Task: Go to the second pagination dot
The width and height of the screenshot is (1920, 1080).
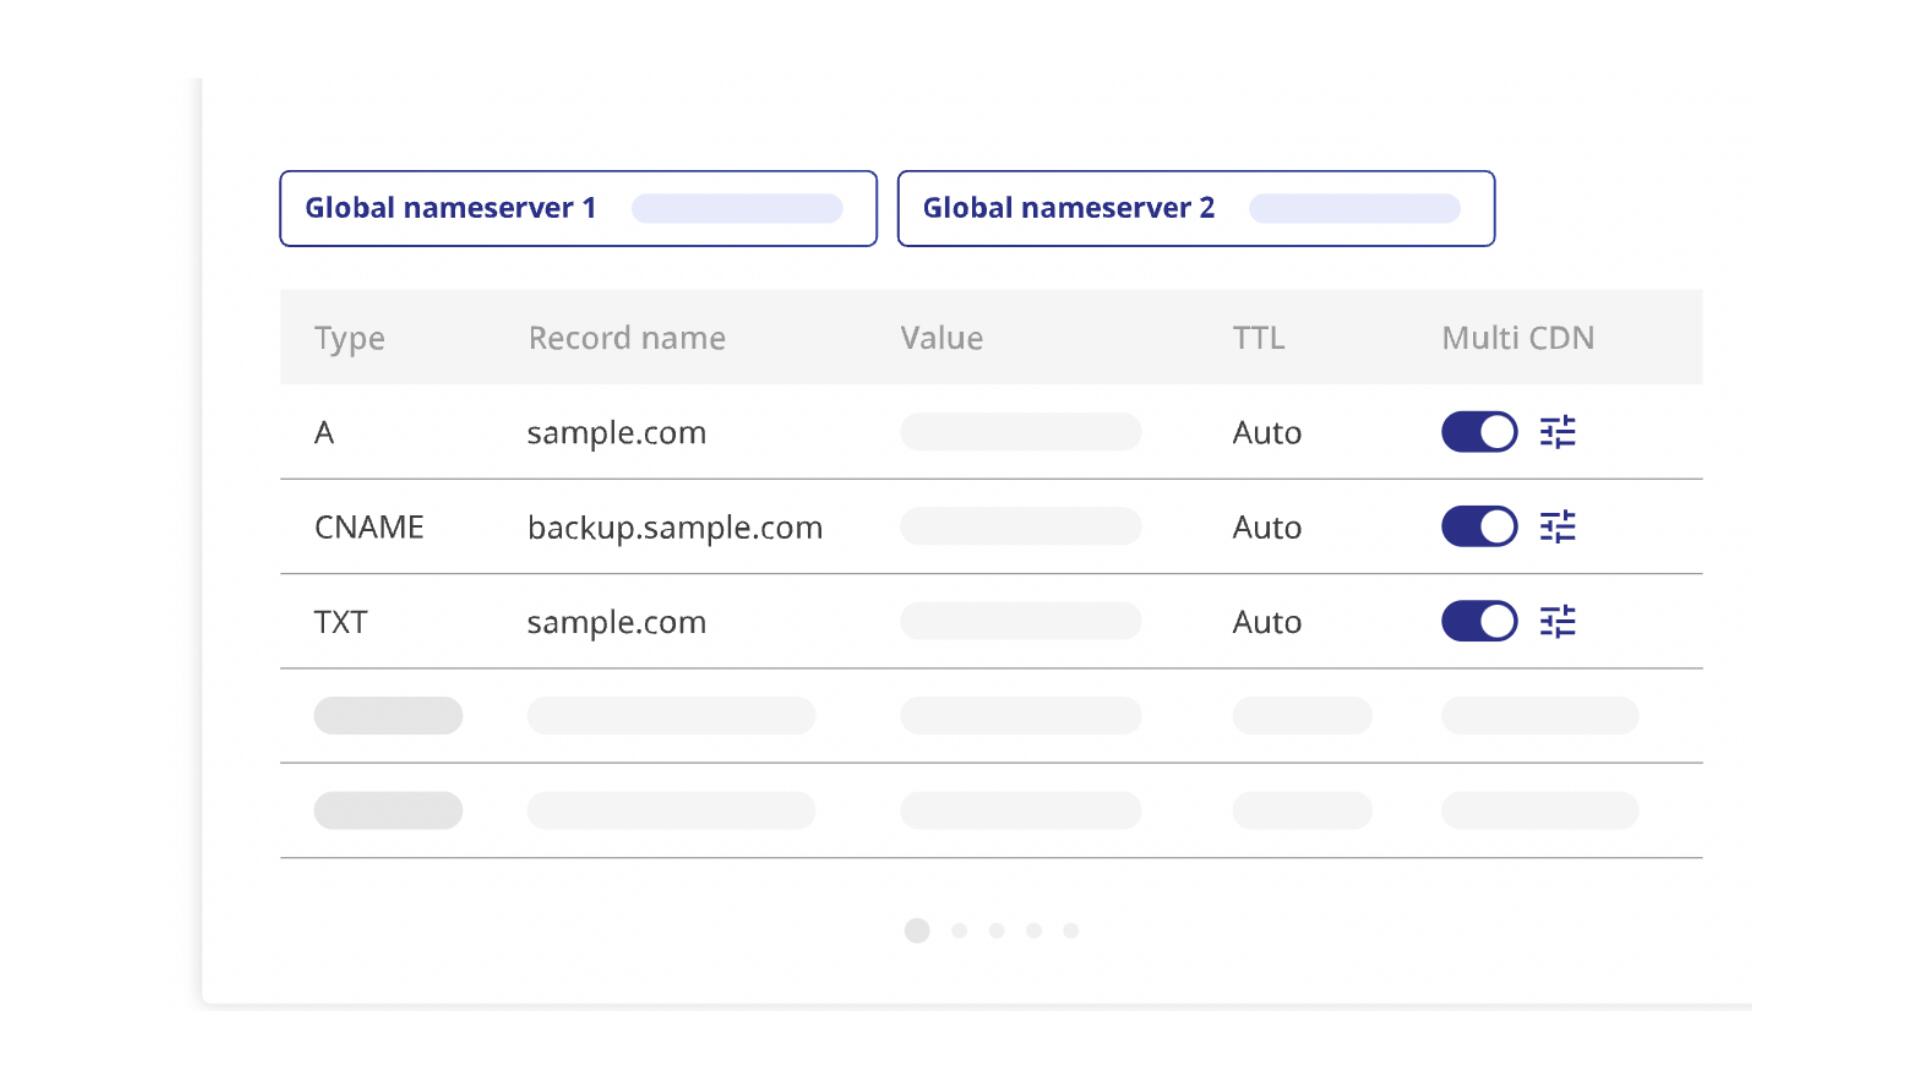Action: click(x=959, y=931)
